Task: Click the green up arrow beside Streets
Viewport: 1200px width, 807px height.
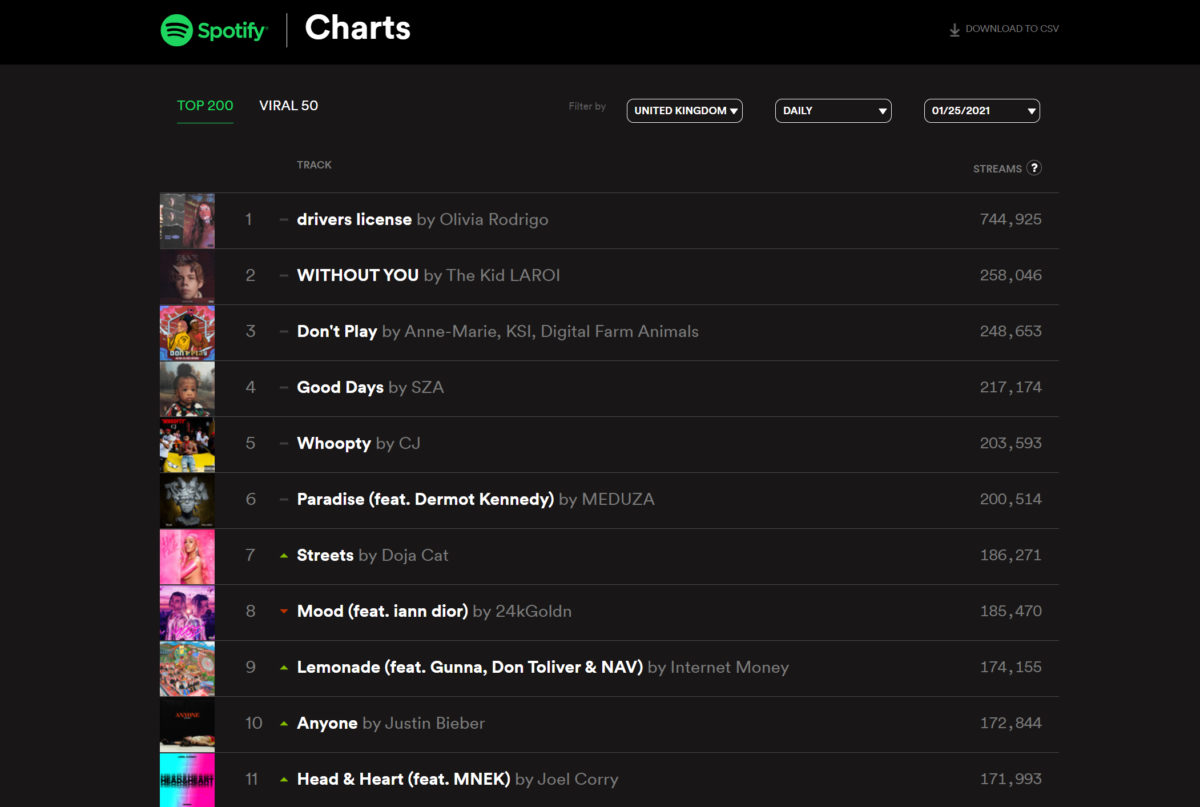Action: coord(284,555)
